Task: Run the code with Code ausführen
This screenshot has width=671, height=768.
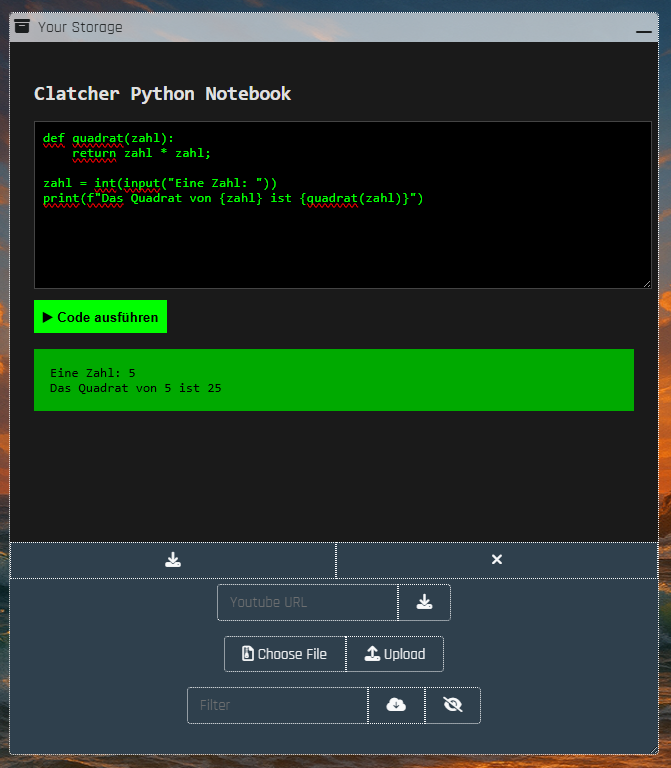Action: (x=100, y=317)
